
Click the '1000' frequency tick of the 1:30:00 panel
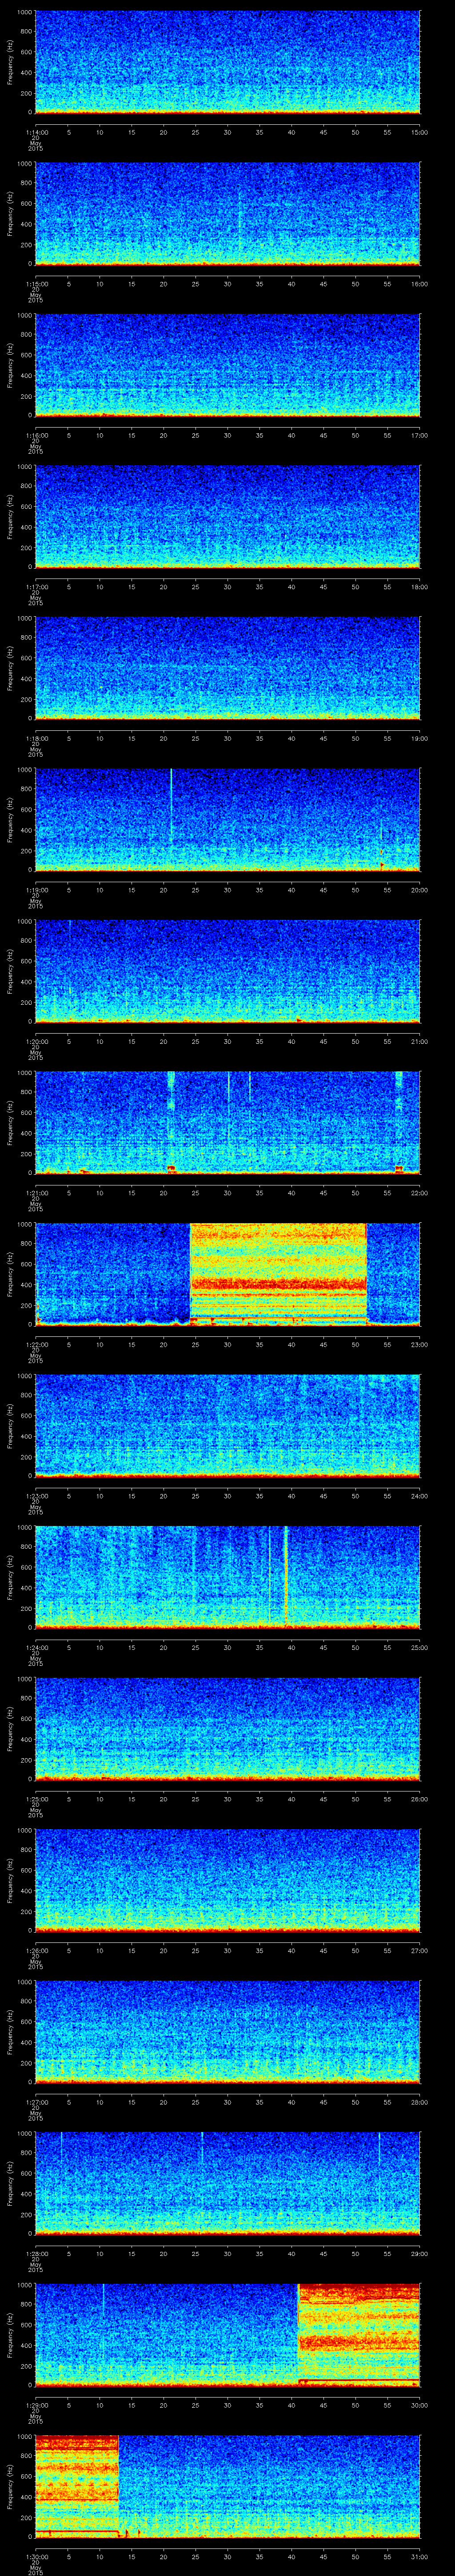(x=25, y=2437)
